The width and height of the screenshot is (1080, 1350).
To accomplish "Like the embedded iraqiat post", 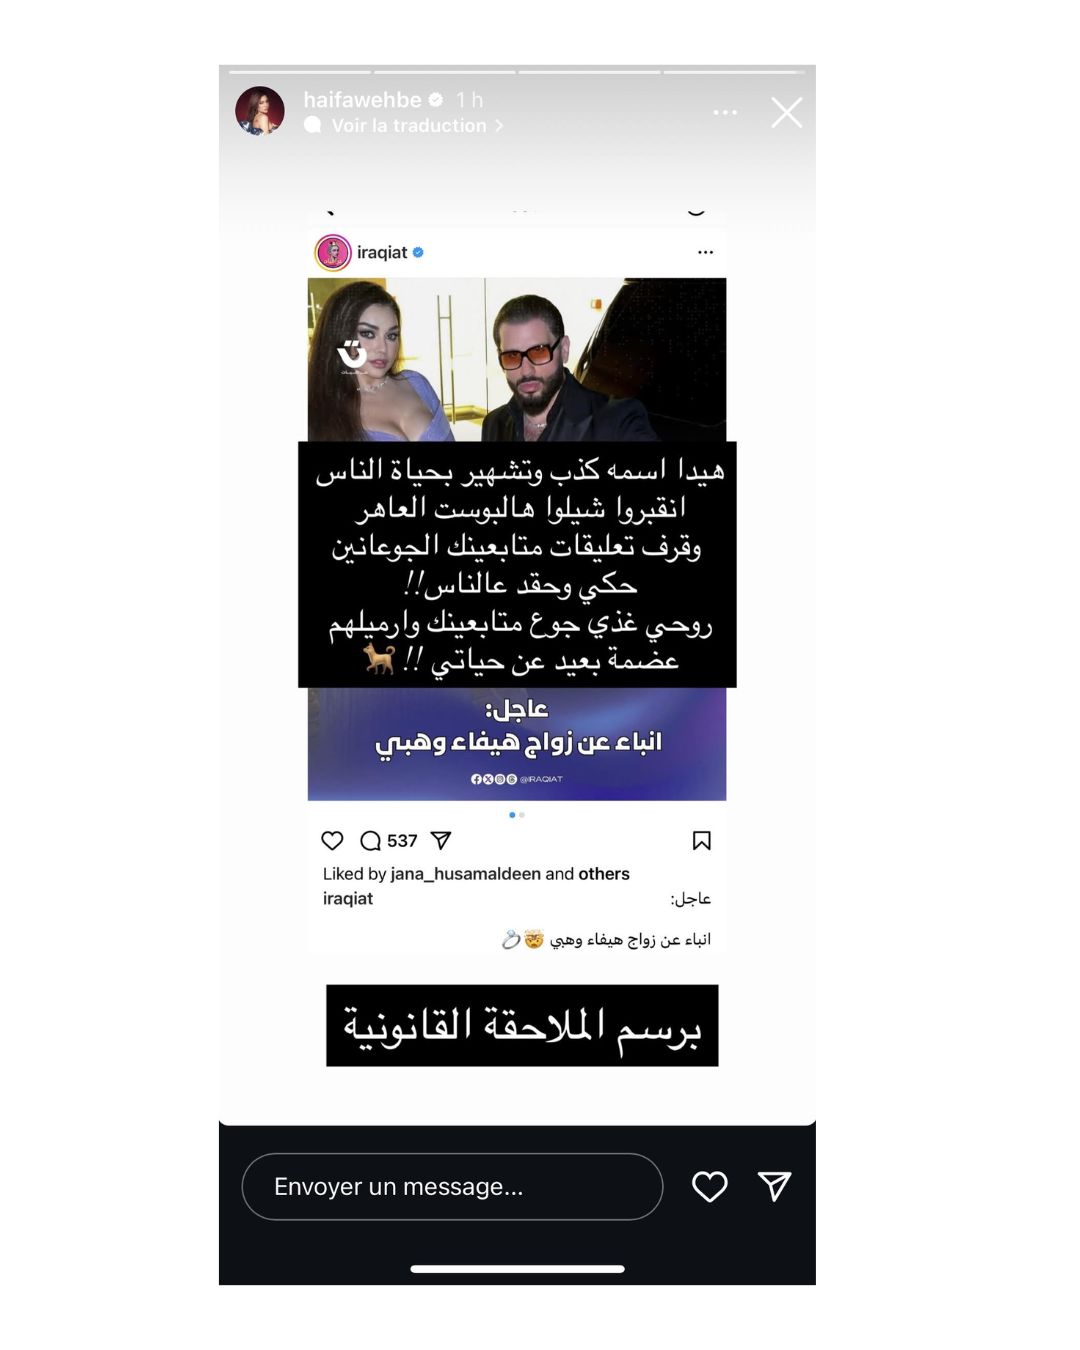I will click(332, 841).
